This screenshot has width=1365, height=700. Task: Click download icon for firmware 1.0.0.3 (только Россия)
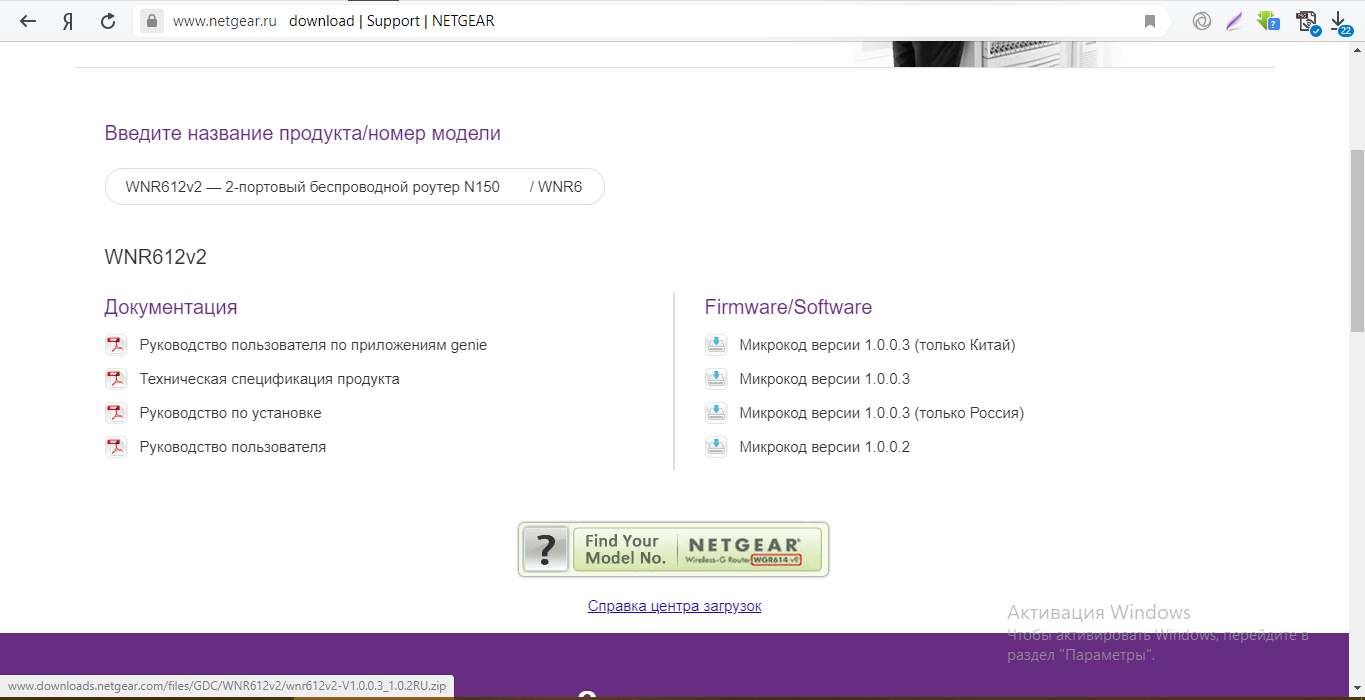(716, 413)
